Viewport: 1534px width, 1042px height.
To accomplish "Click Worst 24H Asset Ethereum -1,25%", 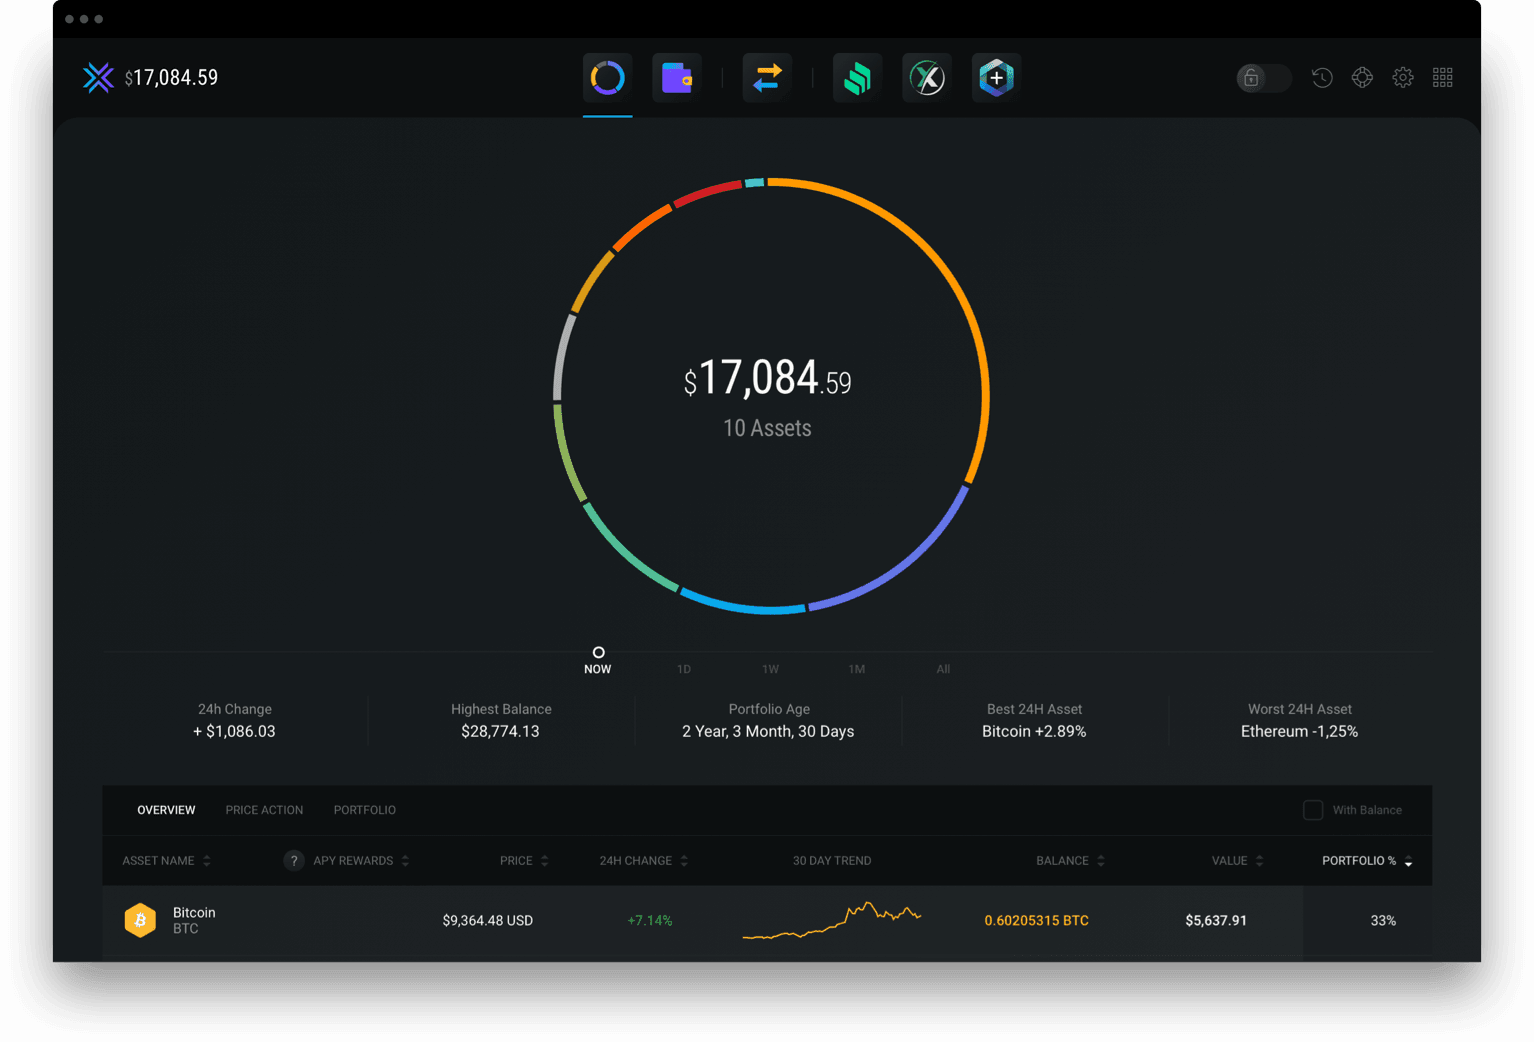I will click(x=1299, y=720).
